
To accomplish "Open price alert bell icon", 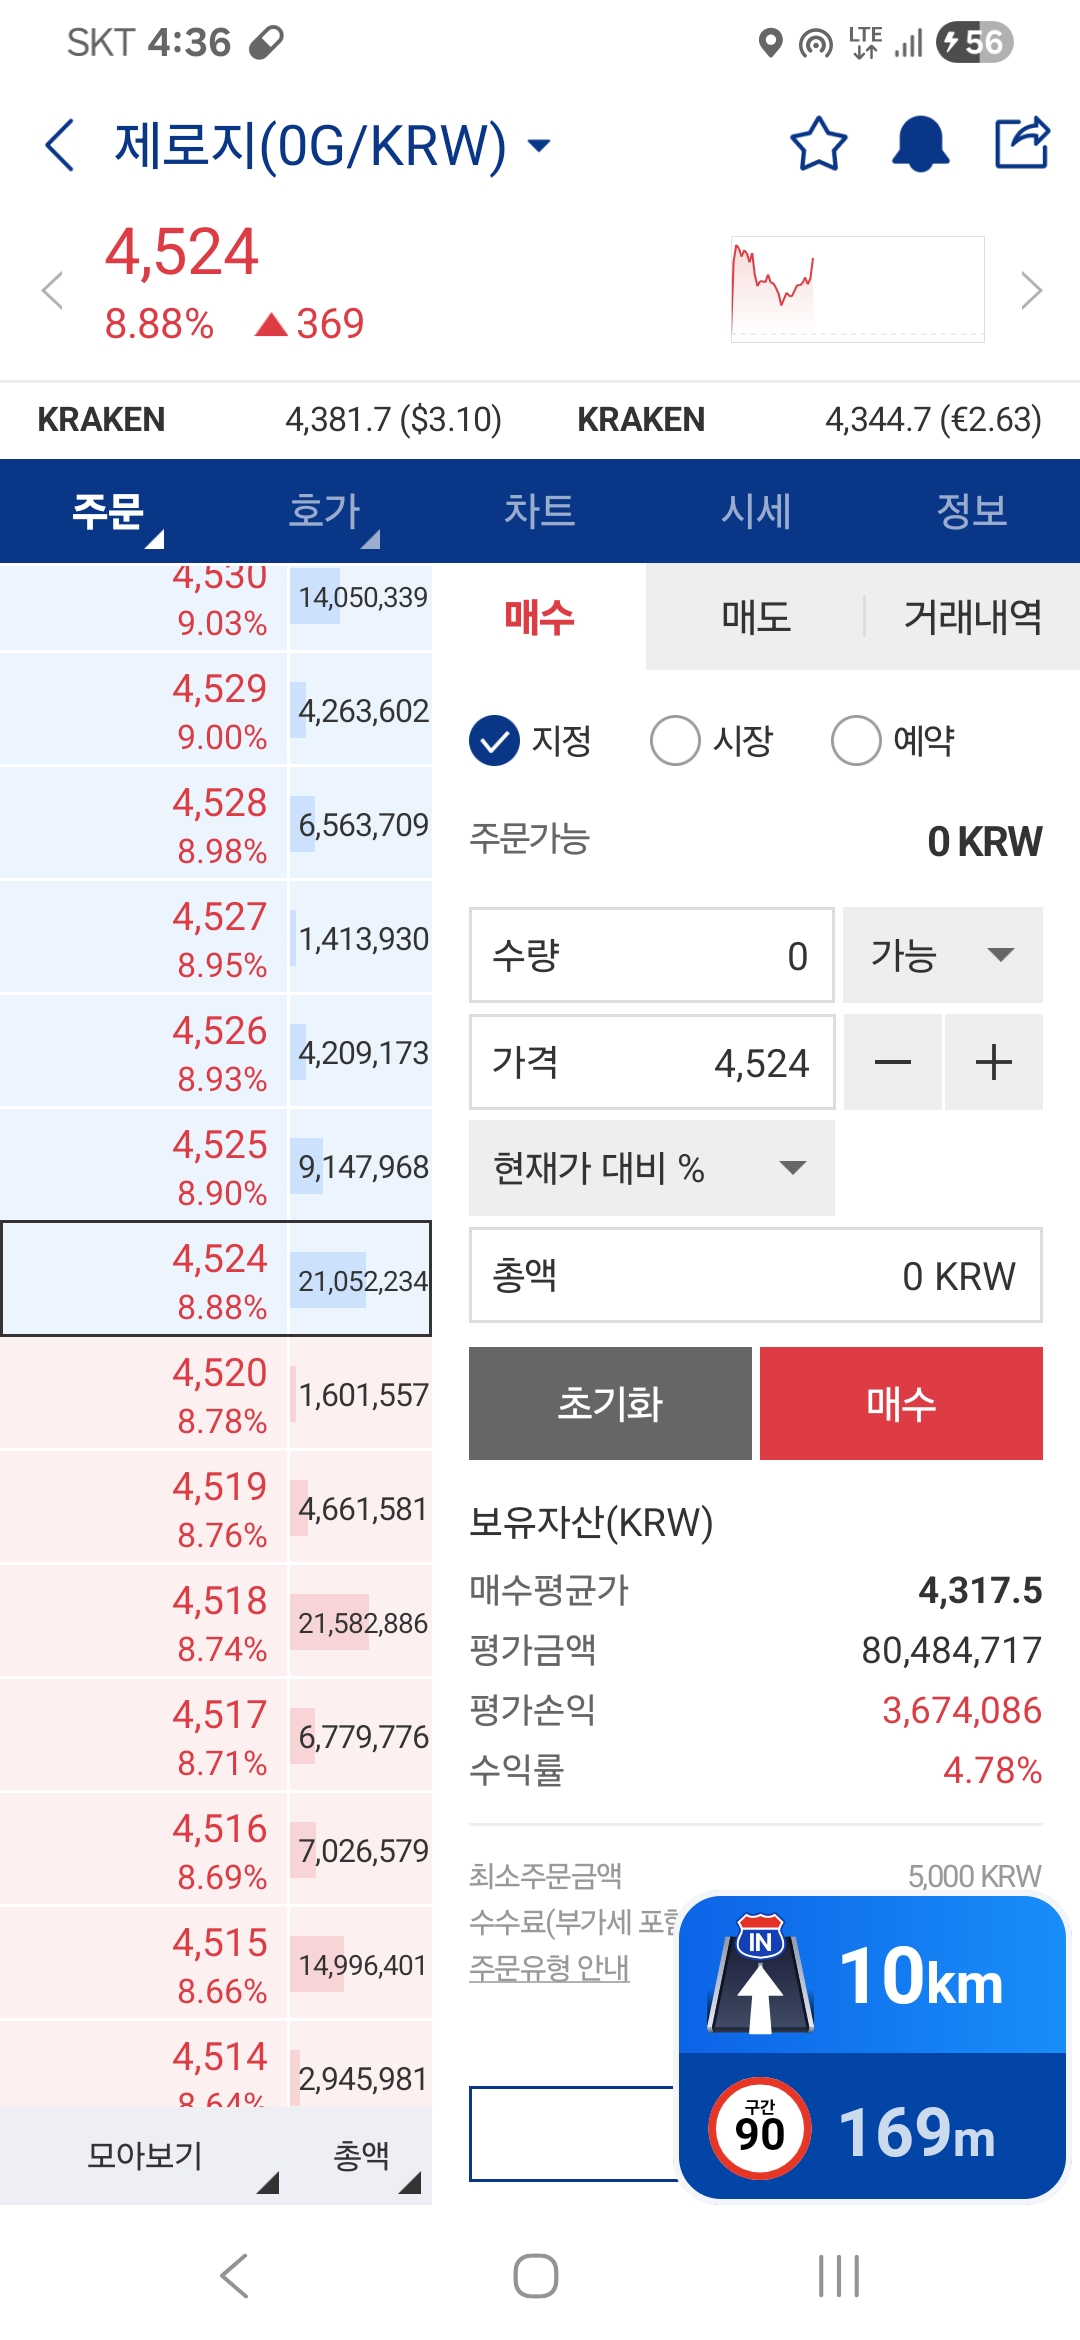I will click(920, 144).
